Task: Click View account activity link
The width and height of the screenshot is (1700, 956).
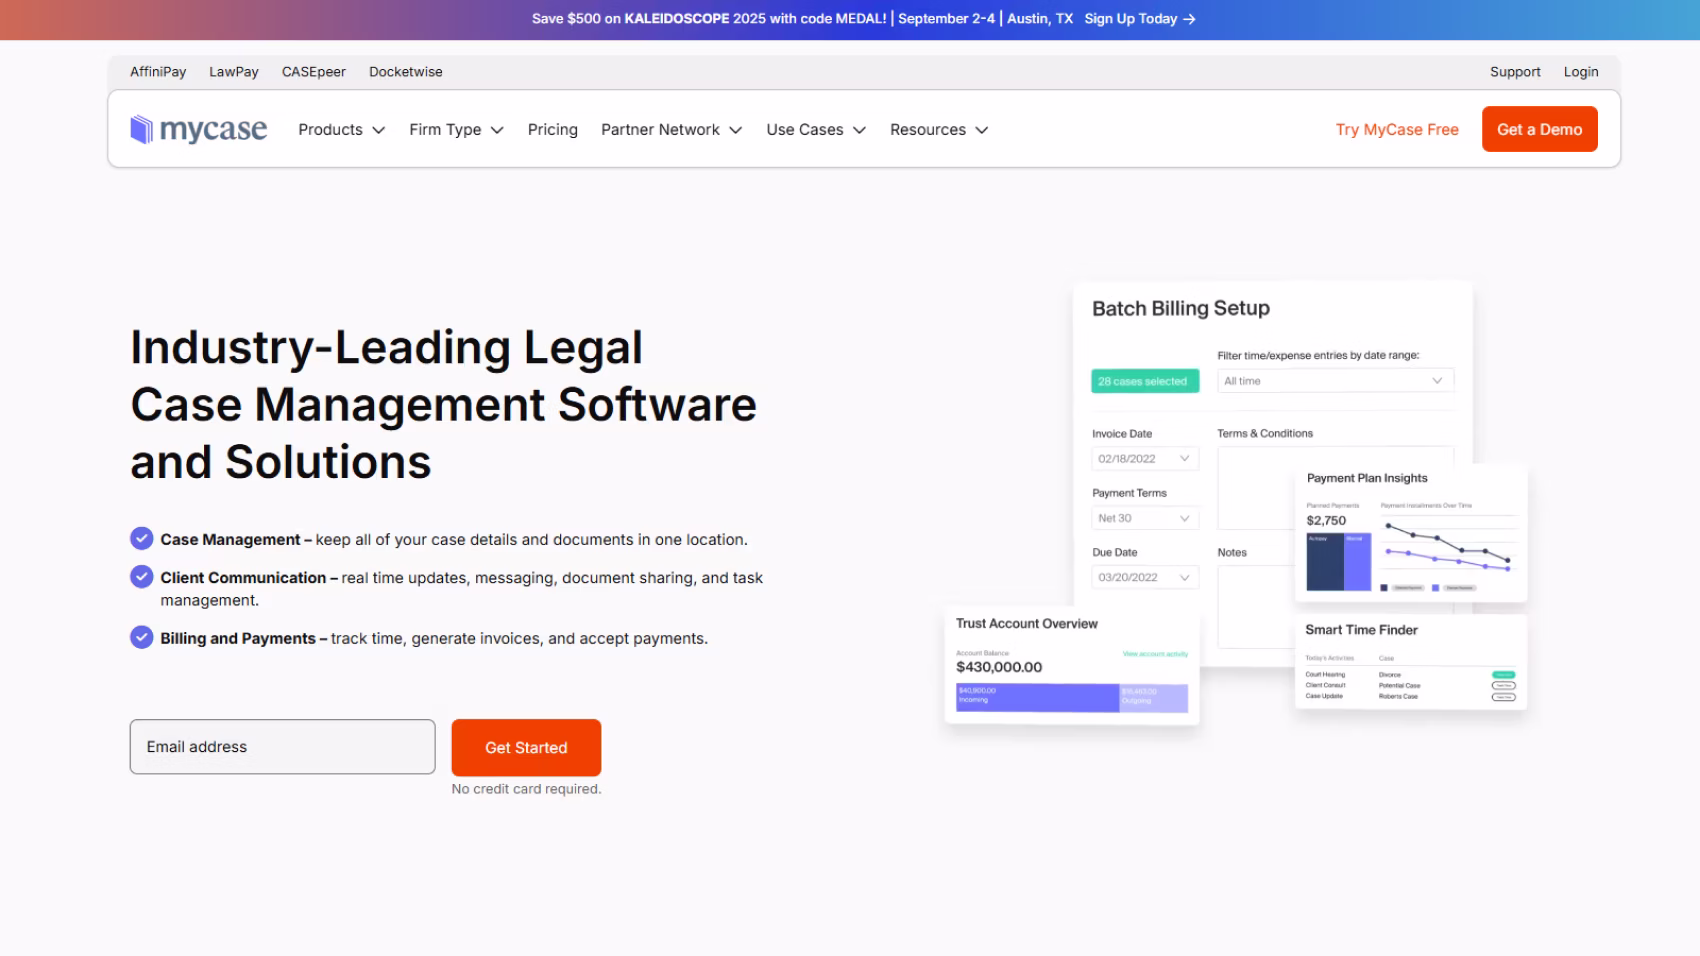Action: (1155, 654)
